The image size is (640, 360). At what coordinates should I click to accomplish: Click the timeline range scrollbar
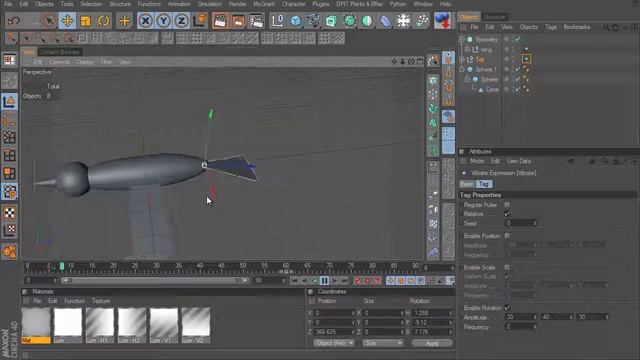[154, 280]
